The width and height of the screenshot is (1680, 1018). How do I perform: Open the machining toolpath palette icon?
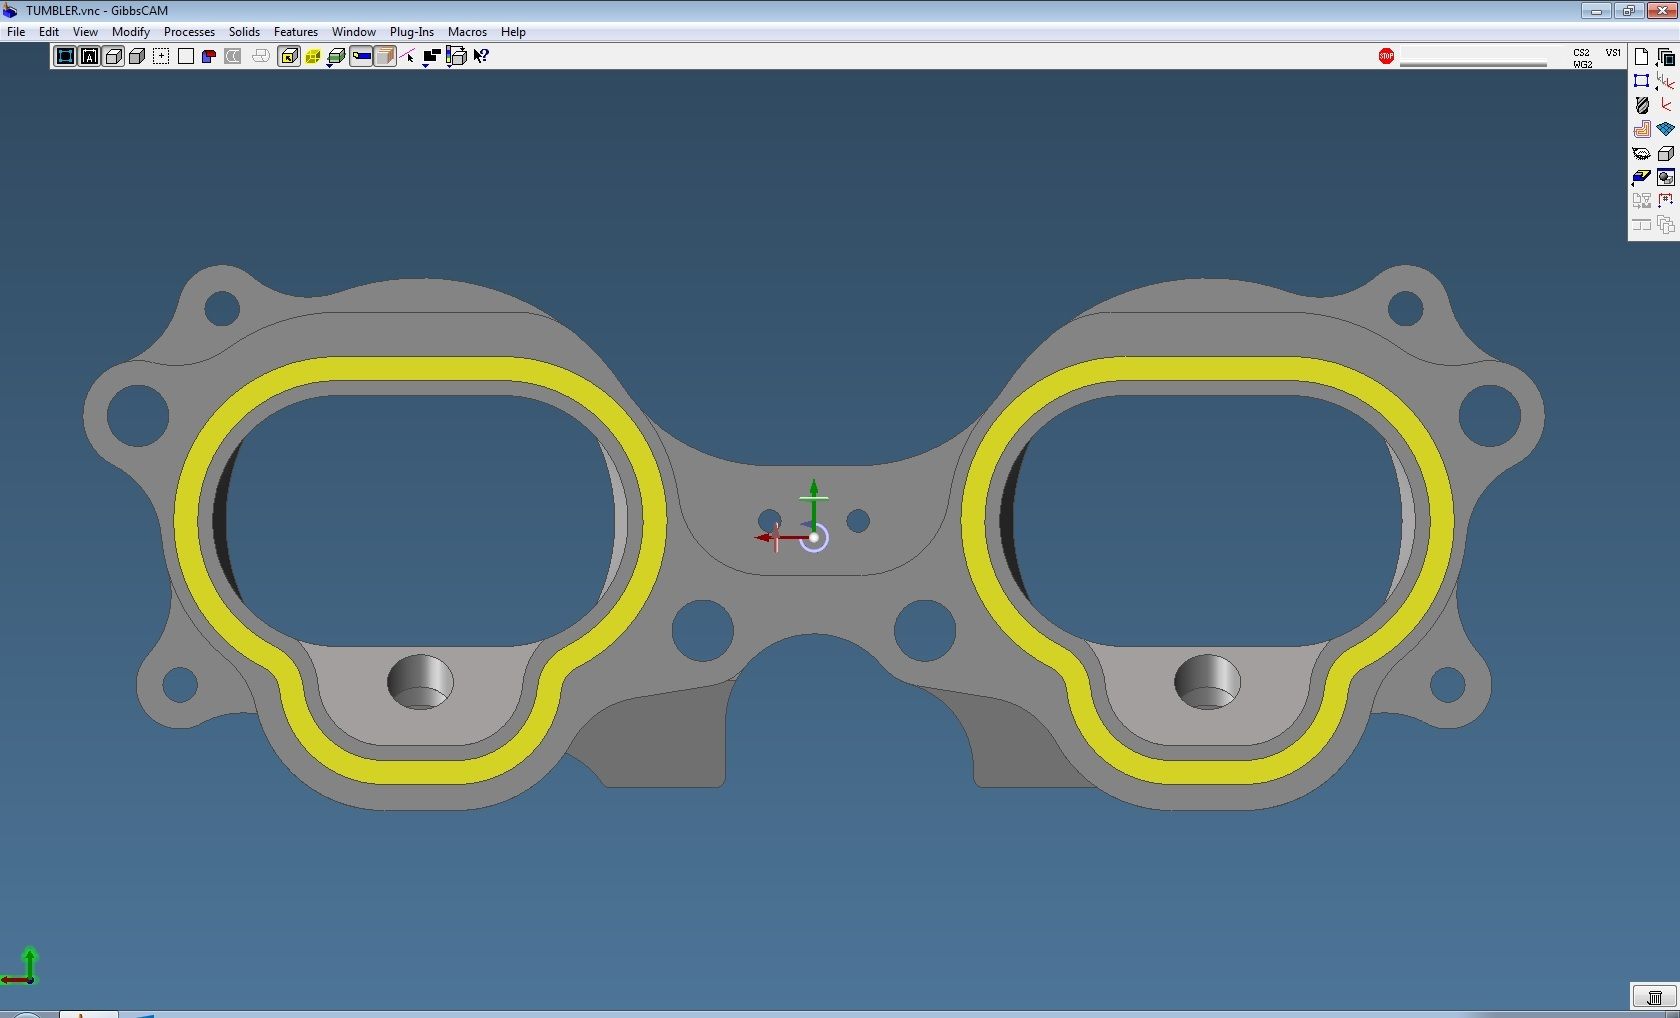point(1641,129)
